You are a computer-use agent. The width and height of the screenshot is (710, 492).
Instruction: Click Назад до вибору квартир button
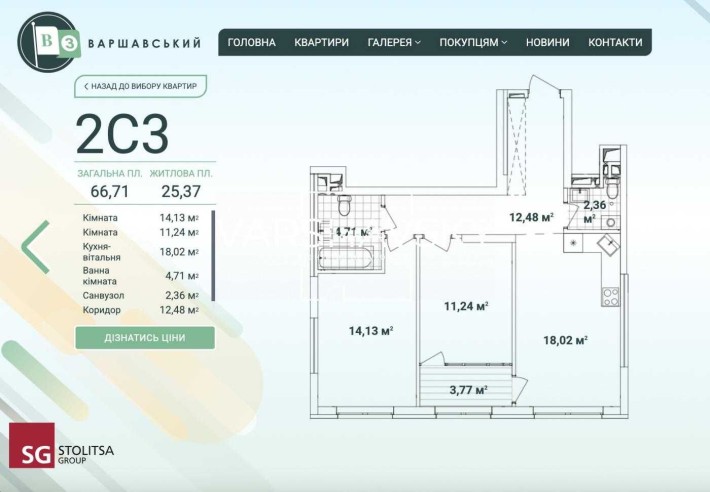pyautogui.click(x=140, y=86)
